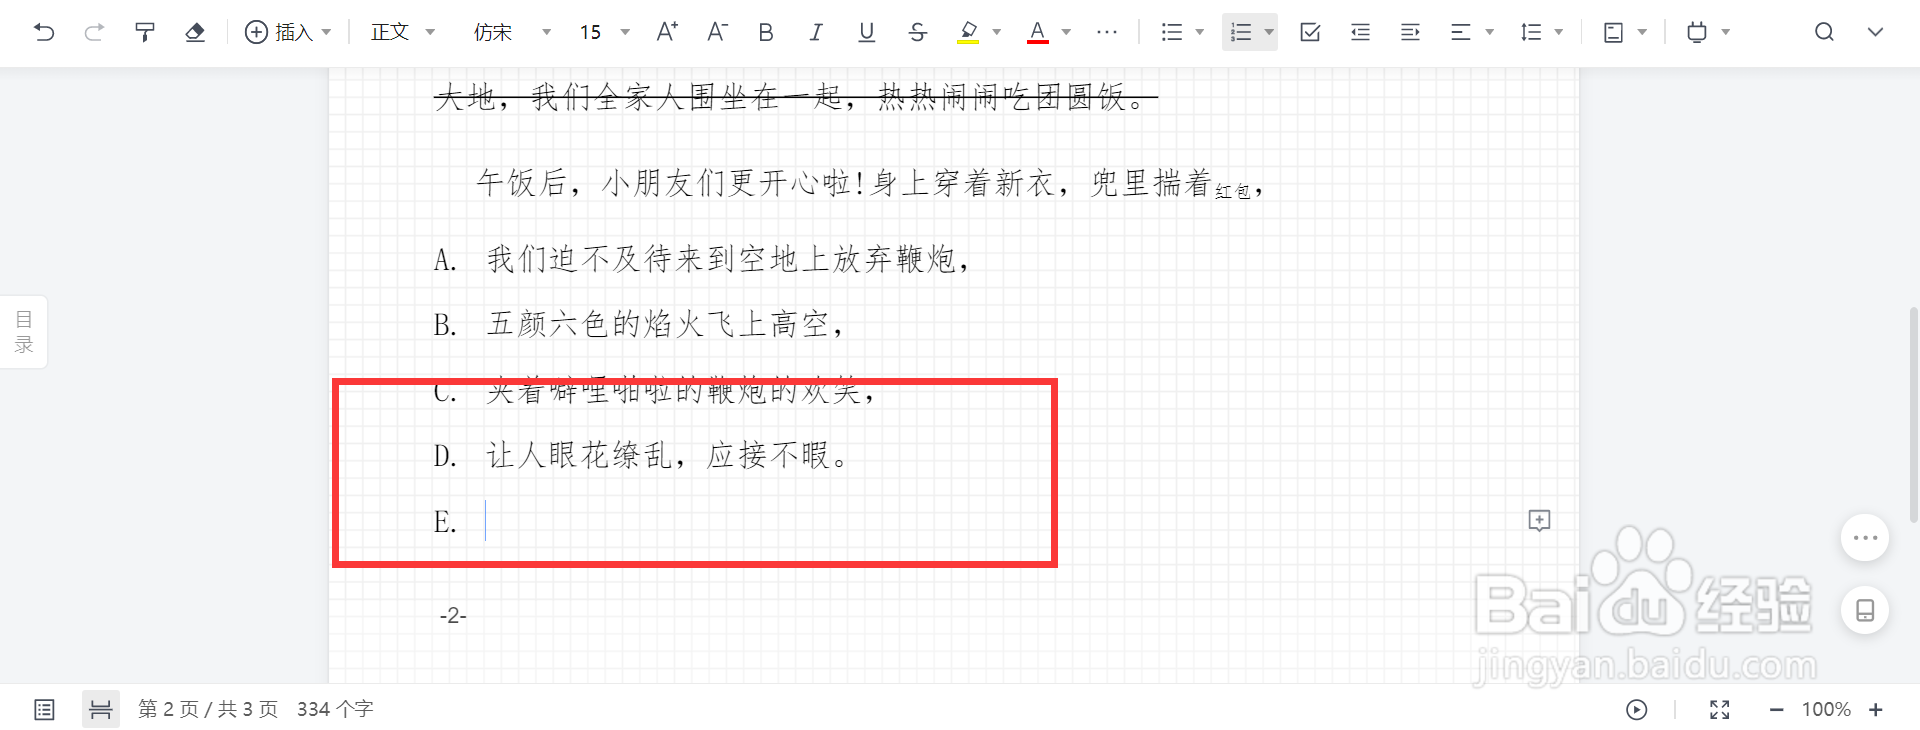
Task: Increase font size with A+ icon
Action: 667,32
